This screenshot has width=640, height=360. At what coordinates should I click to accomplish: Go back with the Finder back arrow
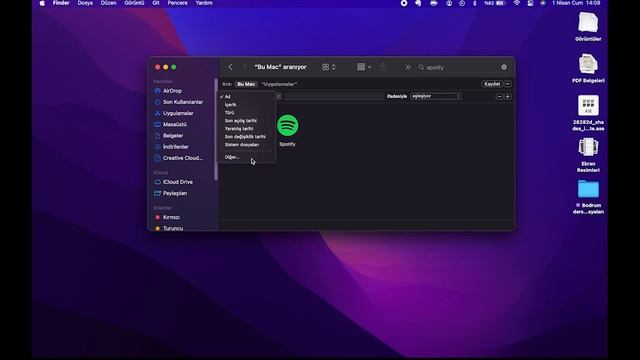[x=230, y=67]
